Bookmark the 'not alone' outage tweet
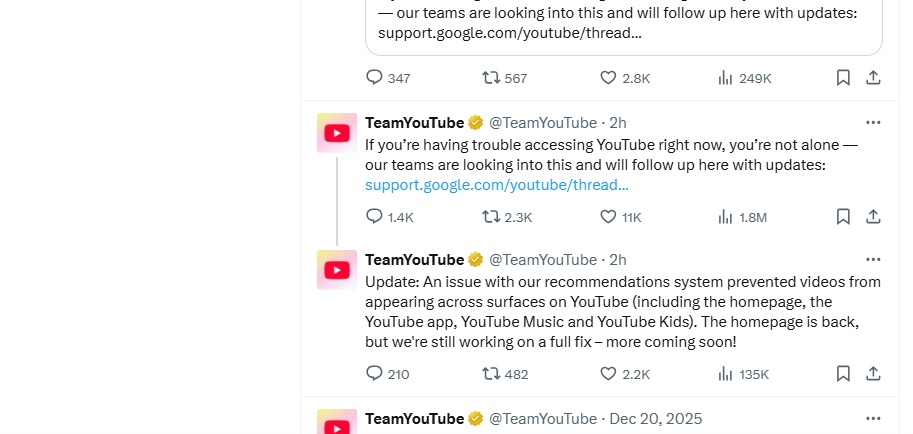The width and height of the screenshot is (913, 434). tap(843, 216)
